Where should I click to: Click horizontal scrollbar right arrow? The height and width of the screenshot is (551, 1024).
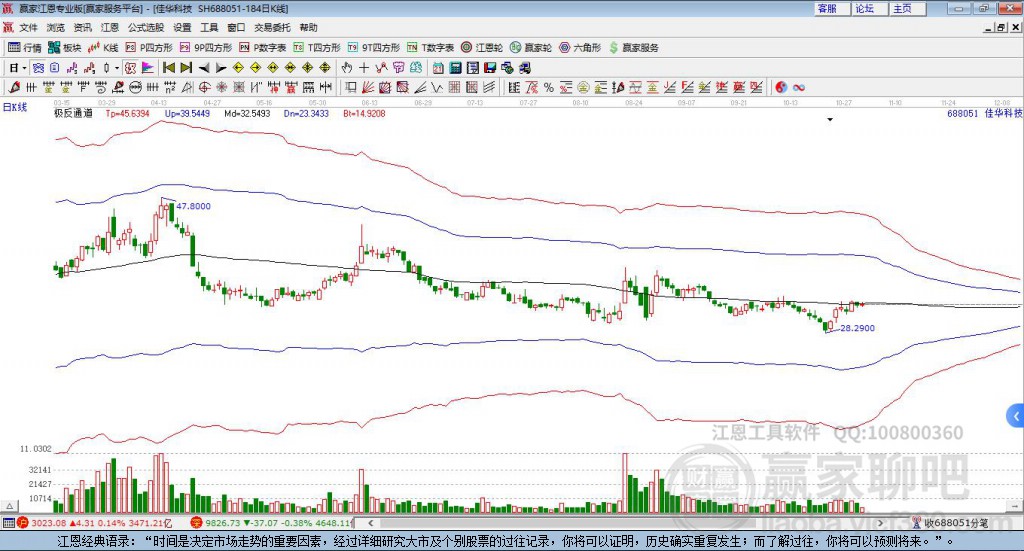880,523
